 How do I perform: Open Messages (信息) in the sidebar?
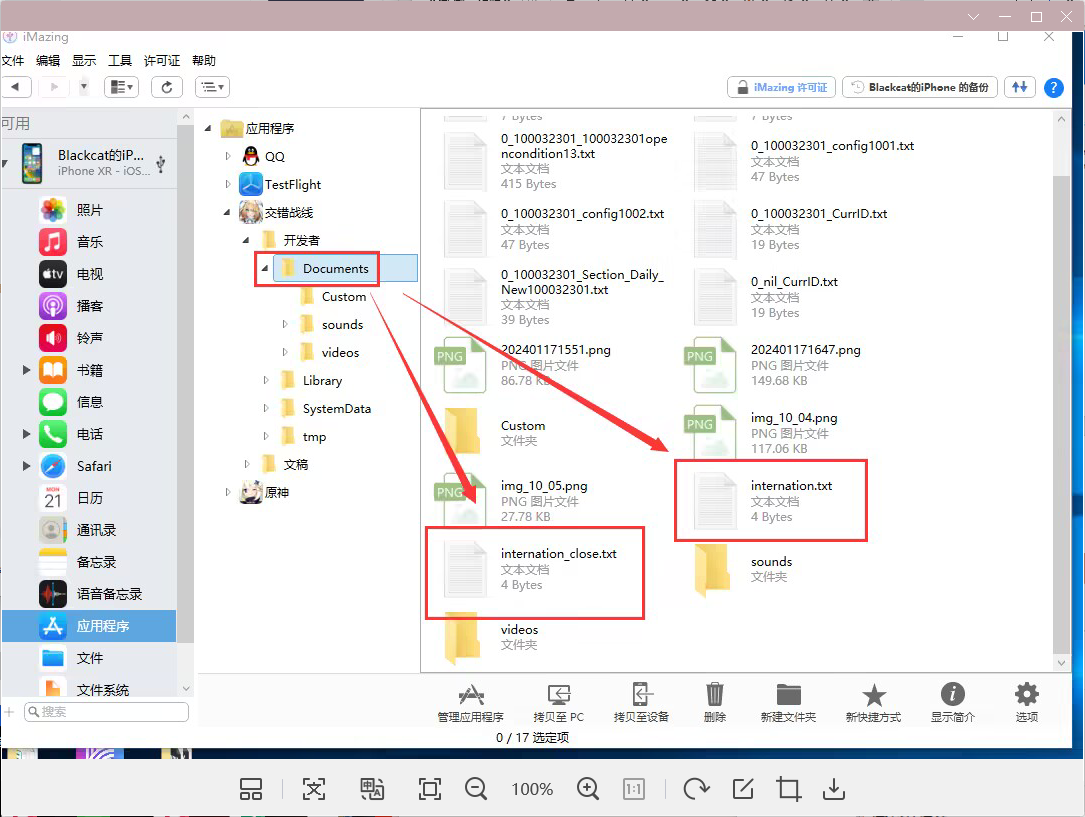coord(89,402)
